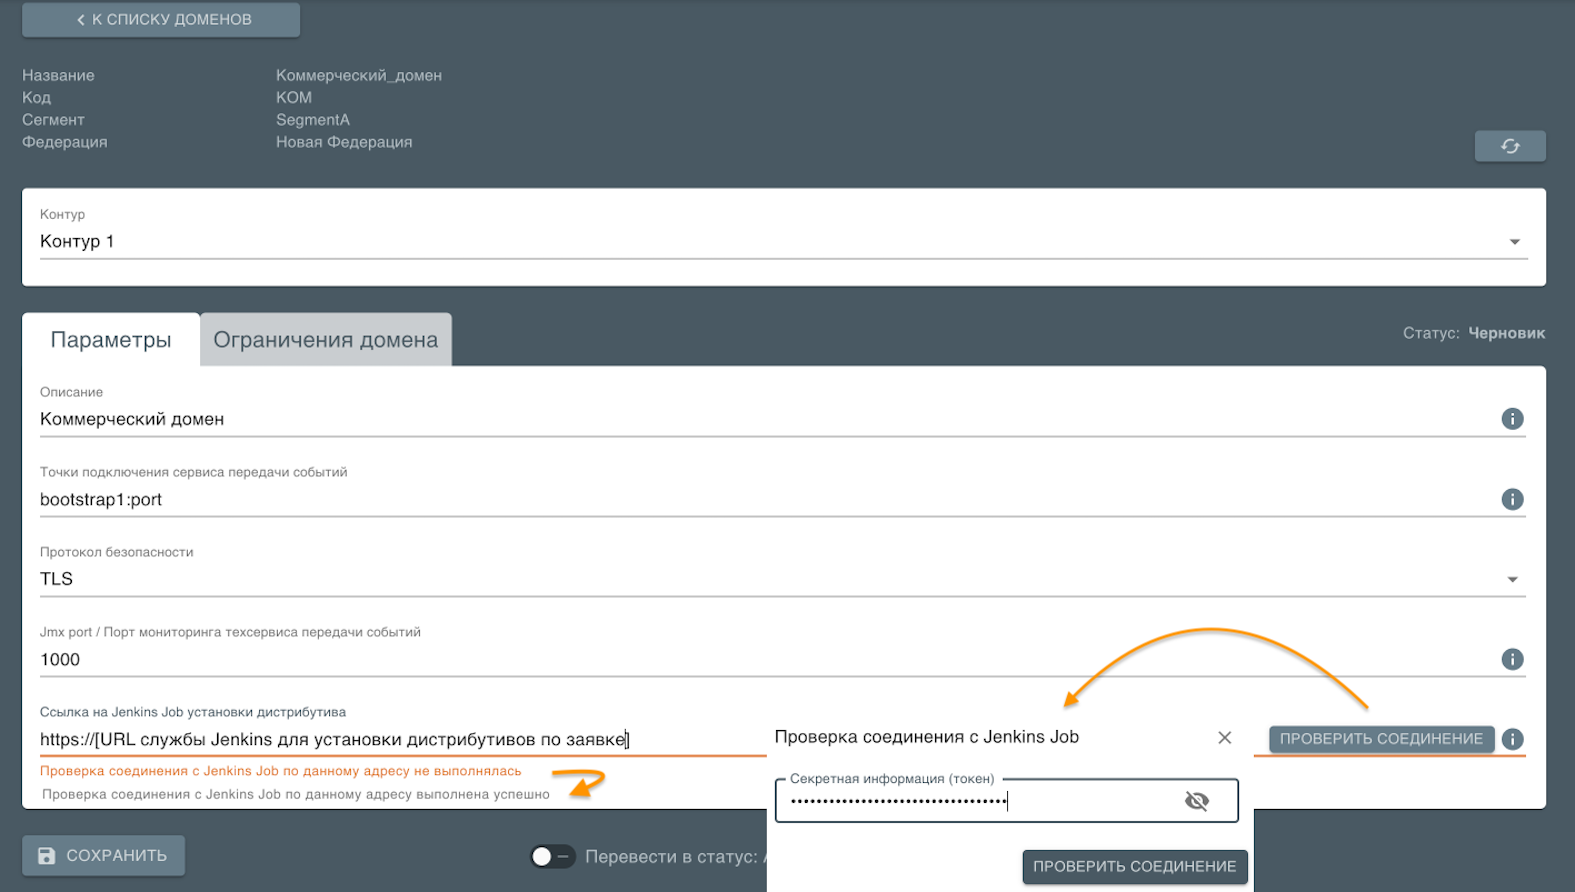Click info icon beside Jenkins connection button

click(x=1512, y=739)
